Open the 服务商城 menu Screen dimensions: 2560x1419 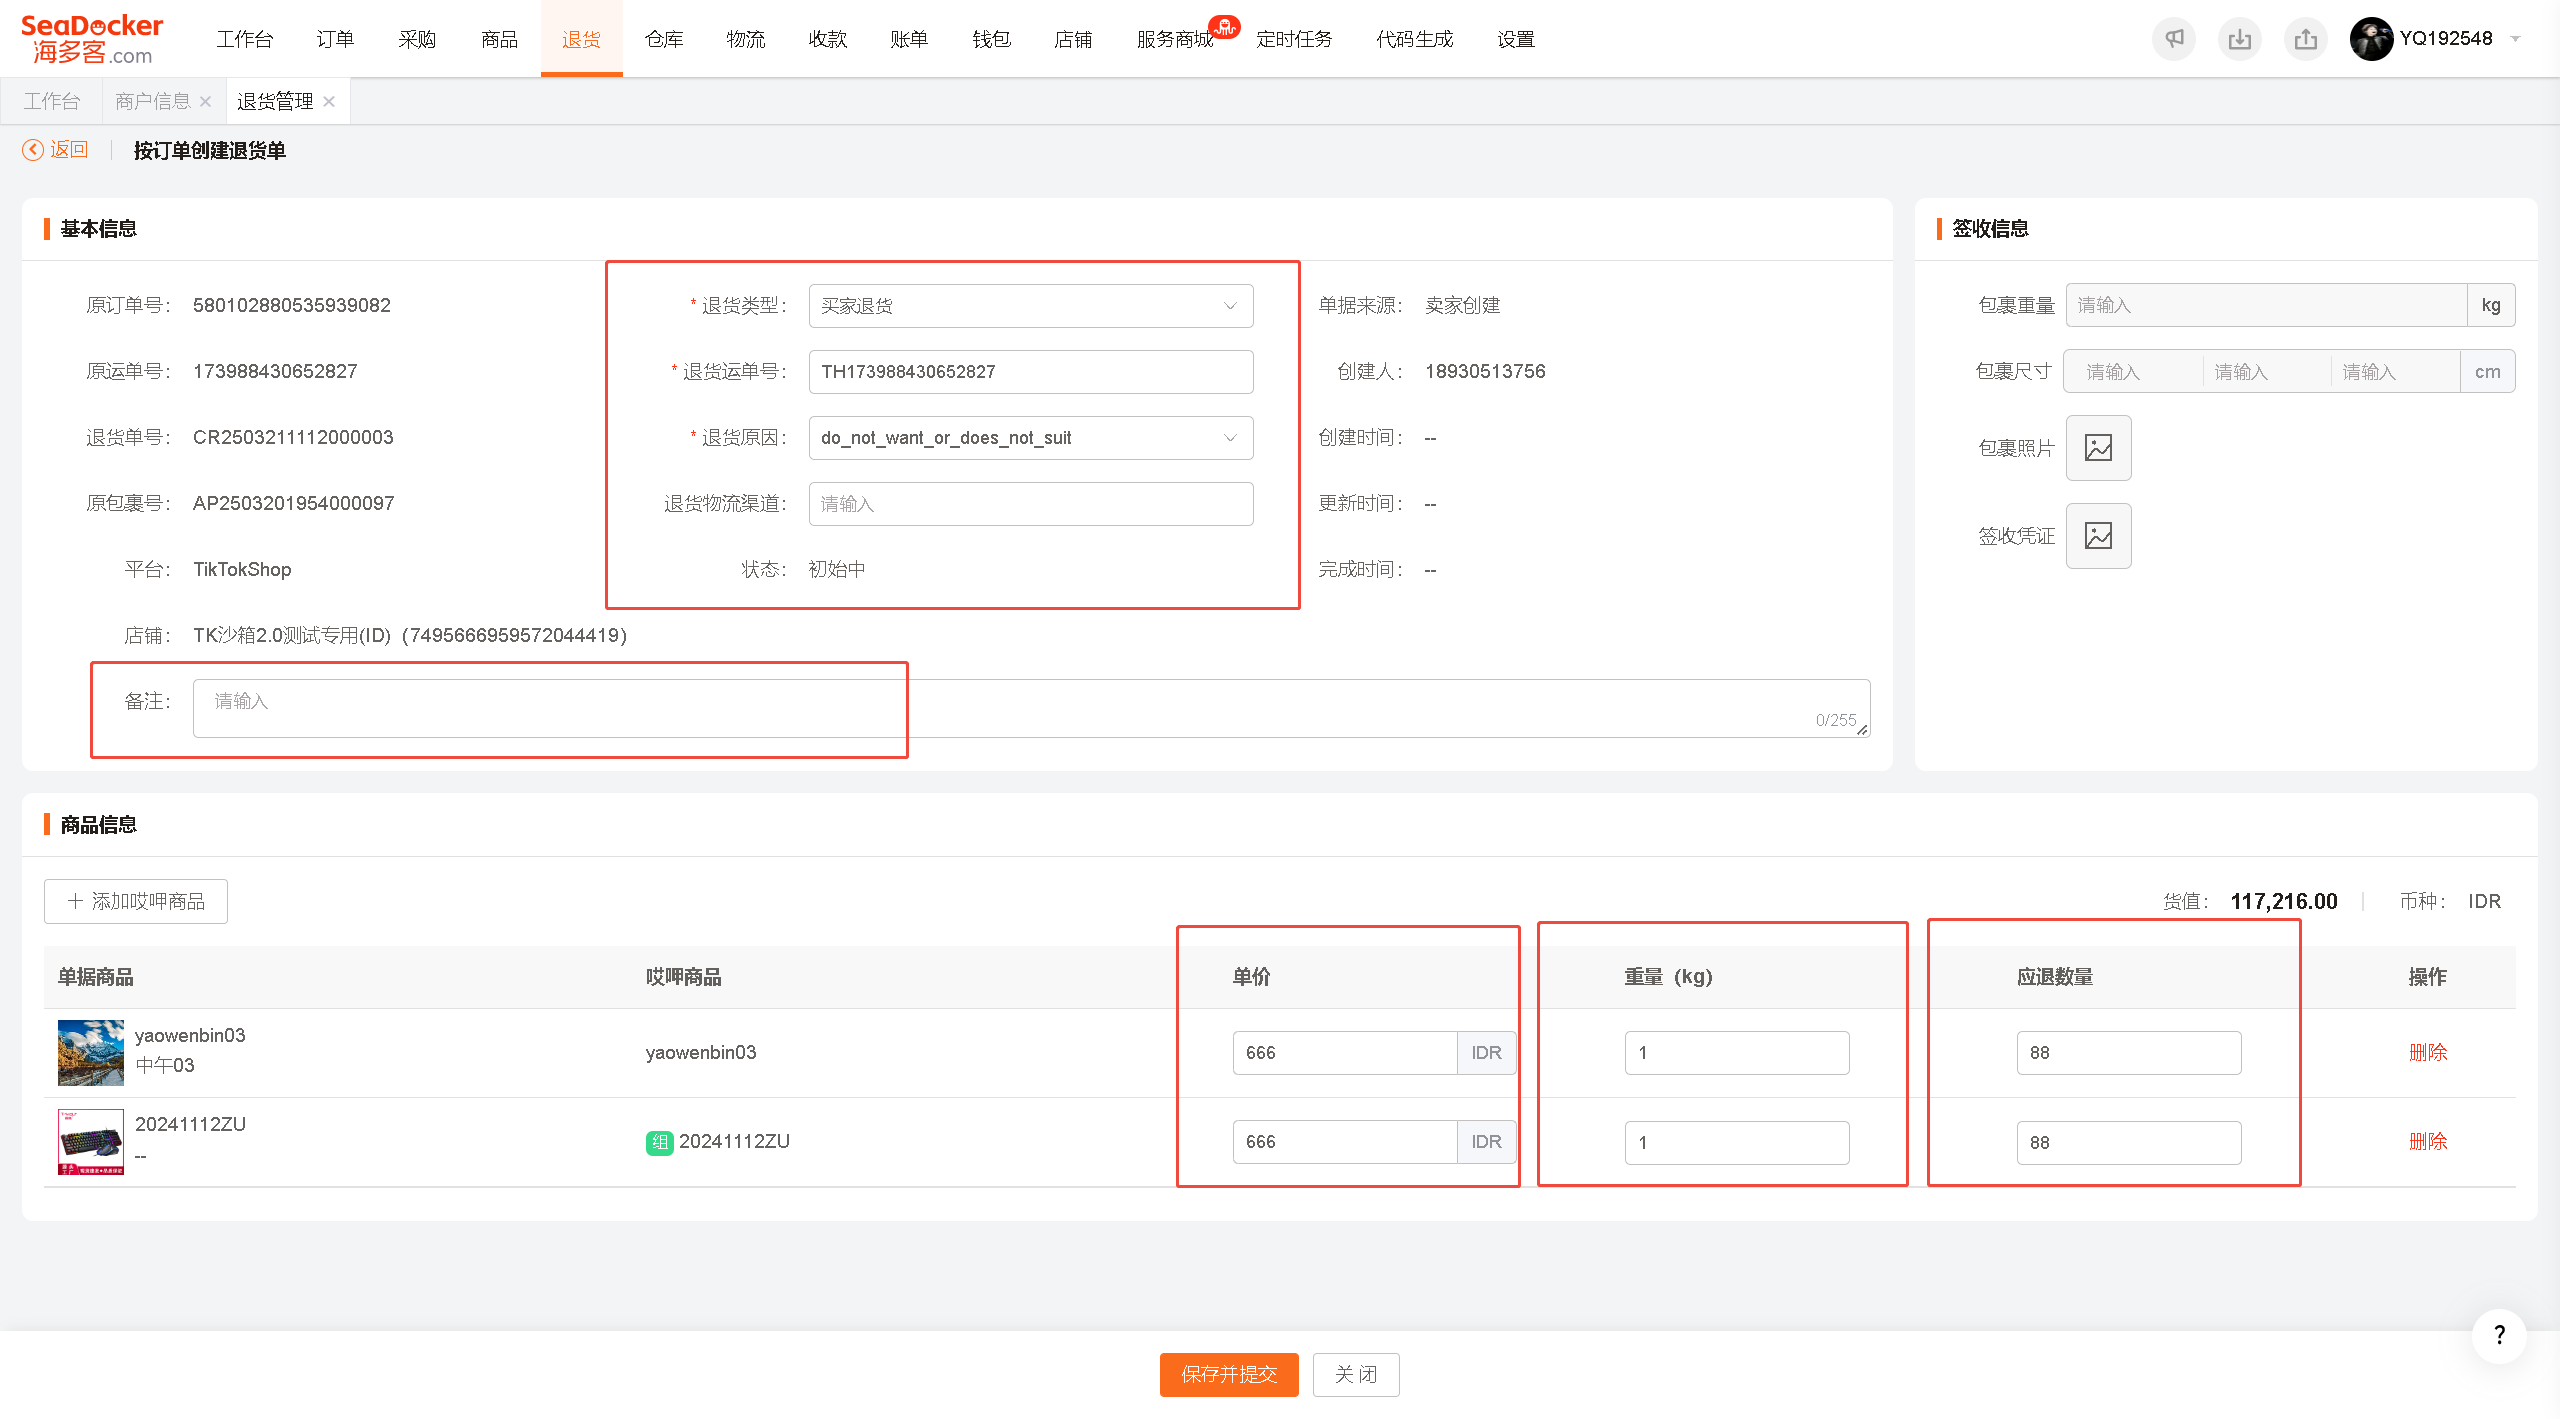1174,39
